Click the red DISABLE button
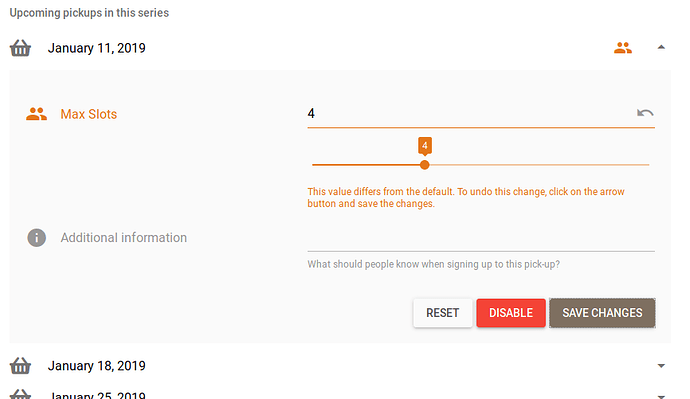Viewport: 690px width, 399px height. click(511, 313)
